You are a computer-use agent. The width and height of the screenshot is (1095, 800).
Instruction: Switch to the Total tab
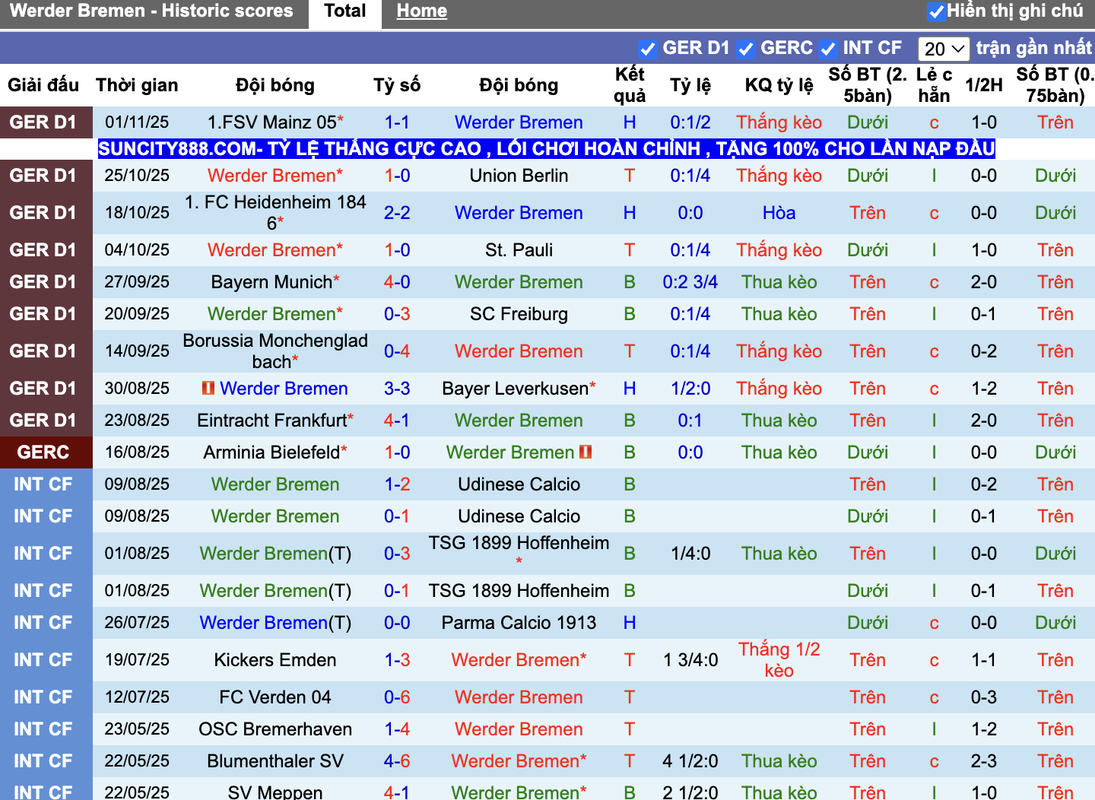(345, 11)
